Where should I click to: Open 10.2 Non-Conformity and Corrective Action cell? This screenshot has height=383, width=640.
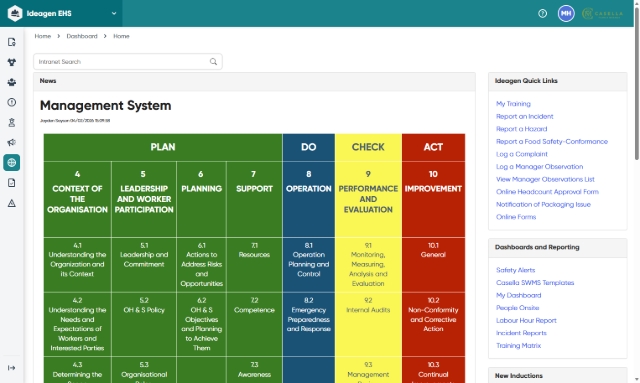(433, 324)
